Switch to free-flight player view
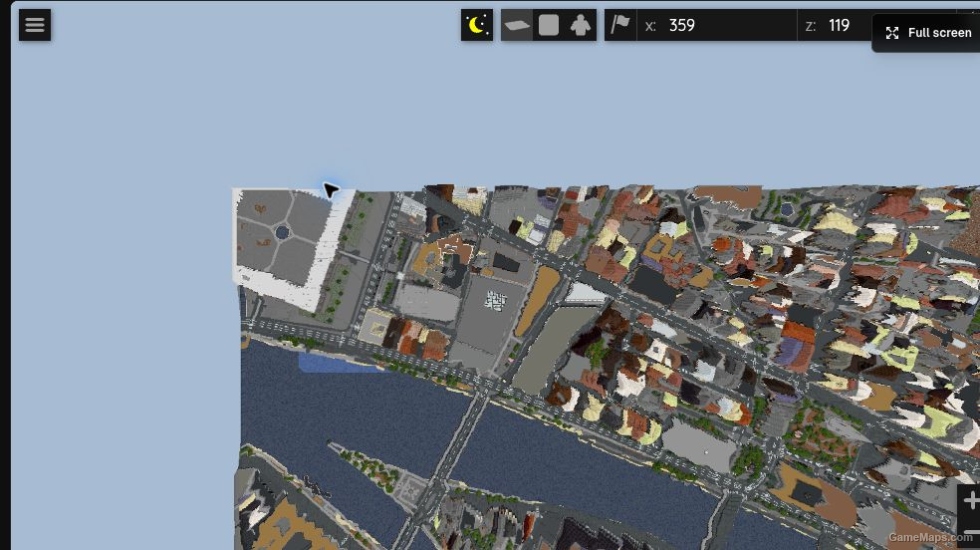This screenshot has width=980, height=550. 581,25
